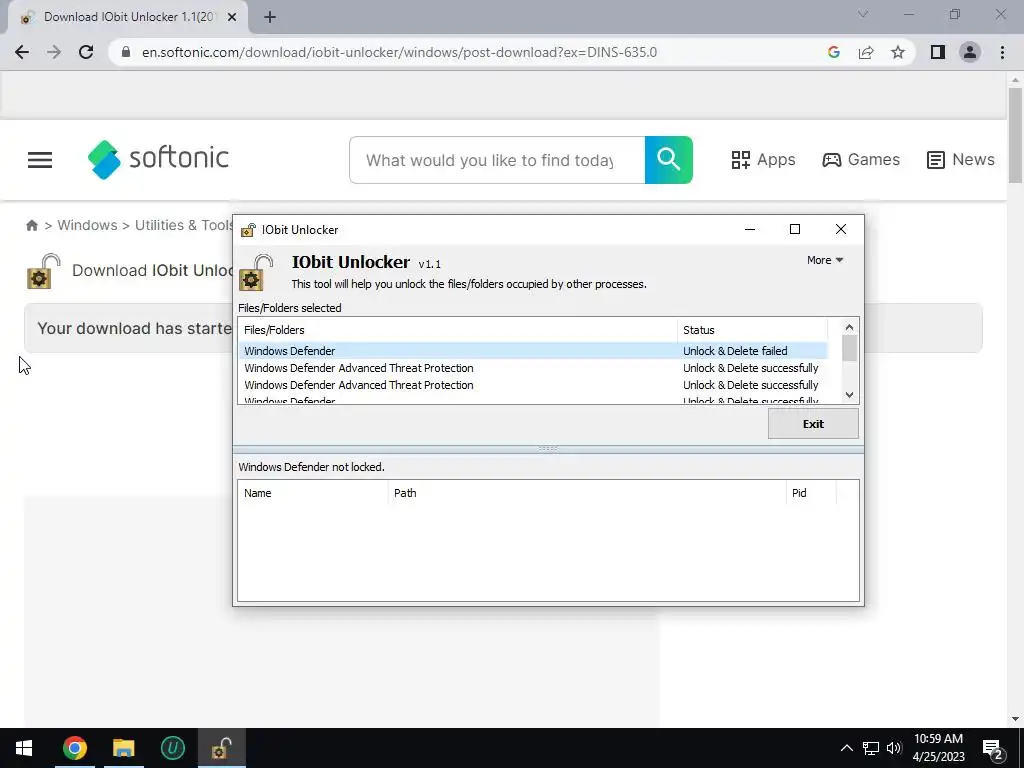Minimize the IObit Unlocker window
Viewport: 1024px width, 768px height.
click(x=750, y=229)
